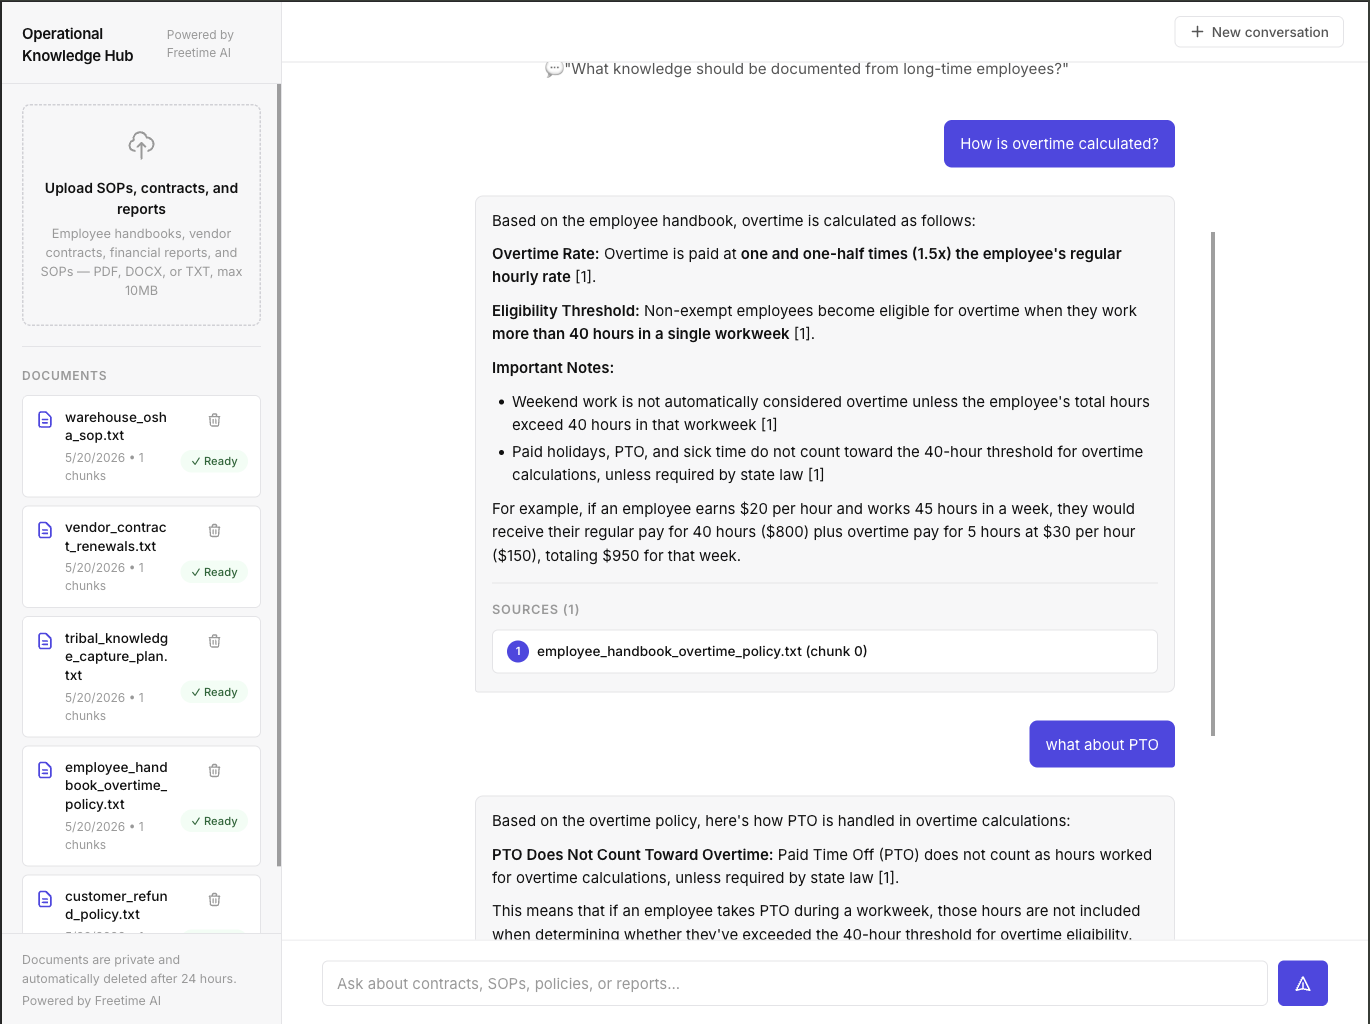
Task: Click the 'How is overtime calculated?' message bubble
Action: [x=1059, y=144]
